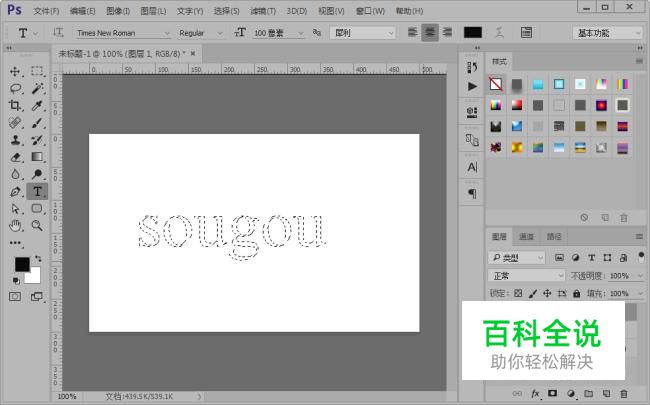Switch to the Paths tab
This screenshot has width=650, height=405.
tap(554, 237)
